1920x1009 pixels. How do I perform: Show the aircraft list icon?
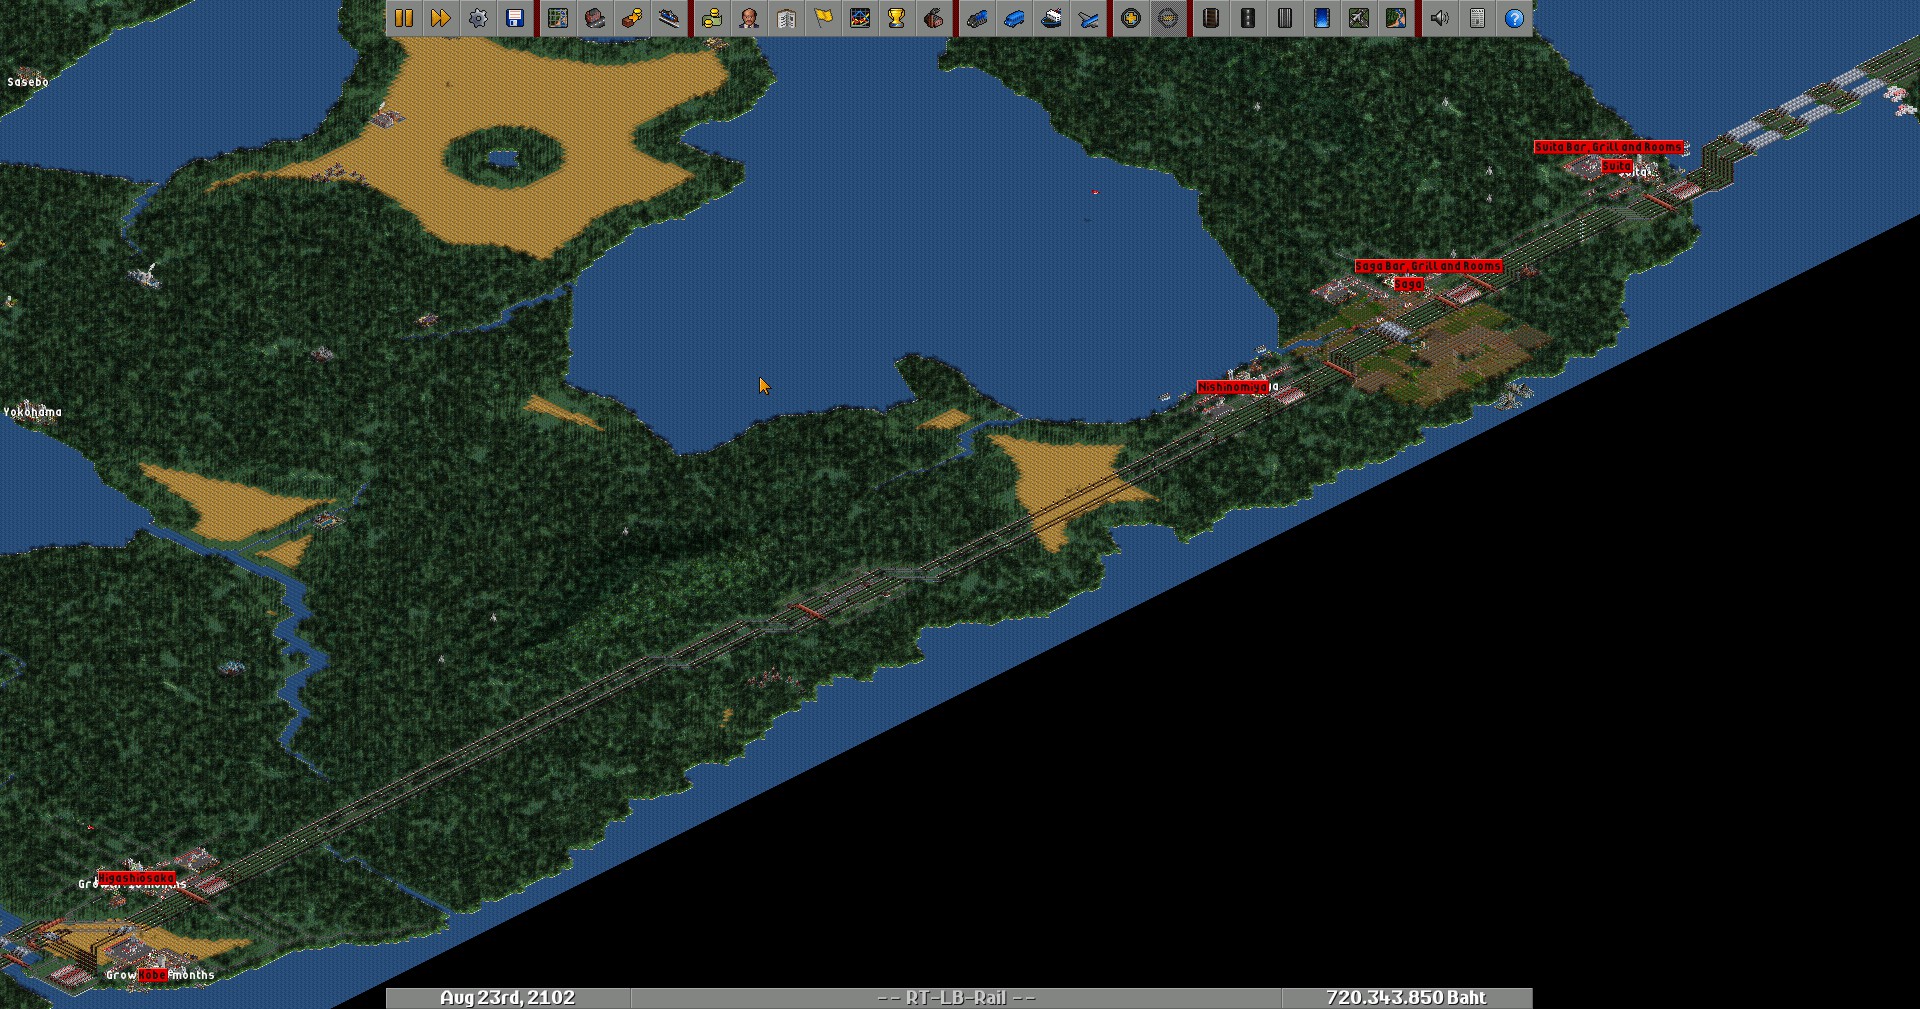pos(1088,18)
